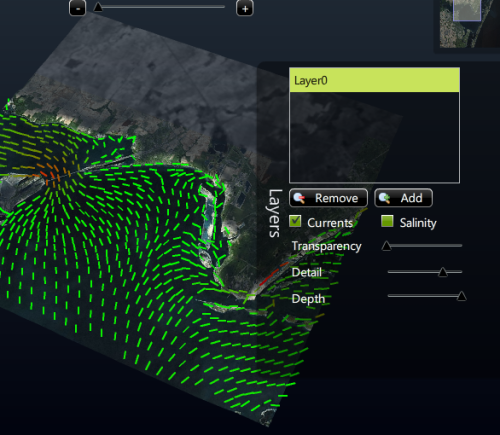Collapse the vertical Layers panel tab
This screenshot has height=435, width=500.
pos(275,213)
